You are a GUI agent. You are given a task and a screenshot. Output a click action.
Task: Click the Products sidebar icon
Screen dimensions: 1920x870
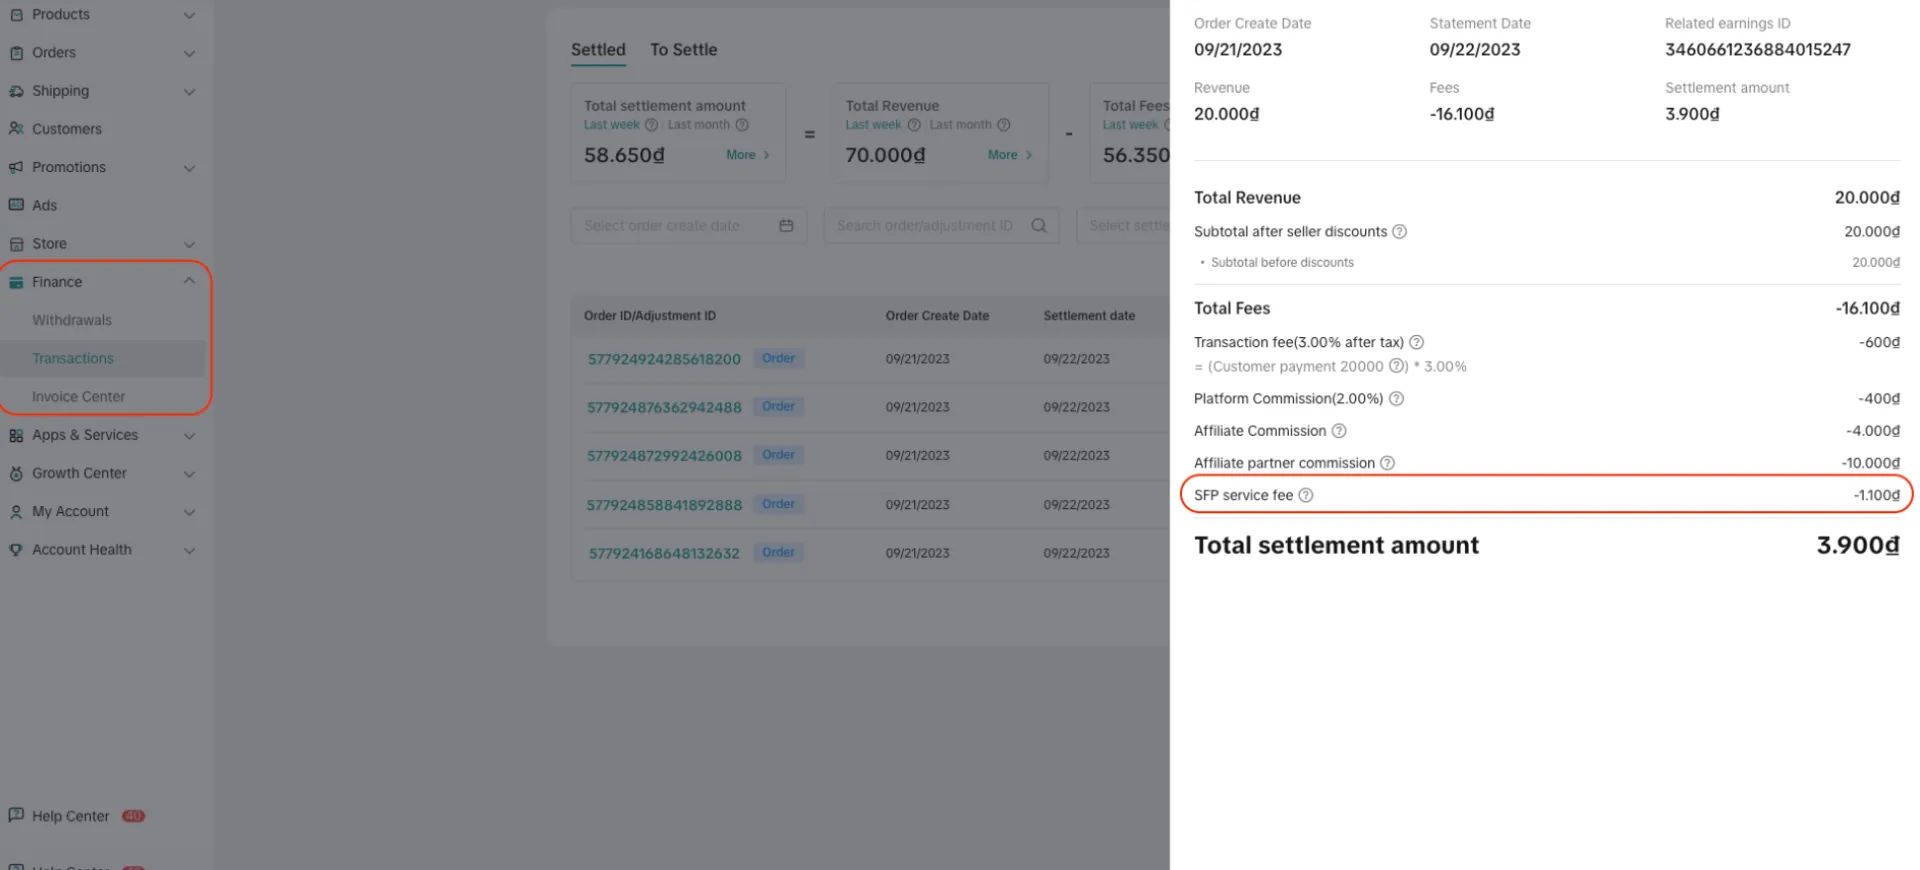[16, 15]
